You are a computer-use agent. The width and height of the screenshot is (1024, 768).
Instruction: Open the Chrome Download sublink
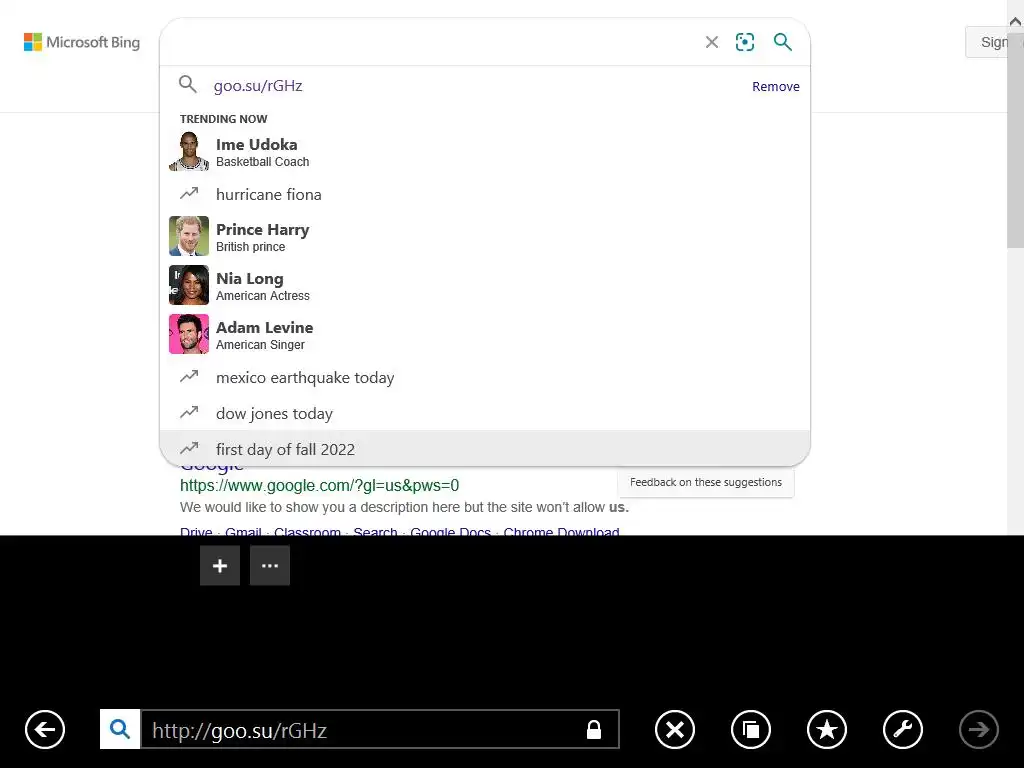[x=562, y=530]
